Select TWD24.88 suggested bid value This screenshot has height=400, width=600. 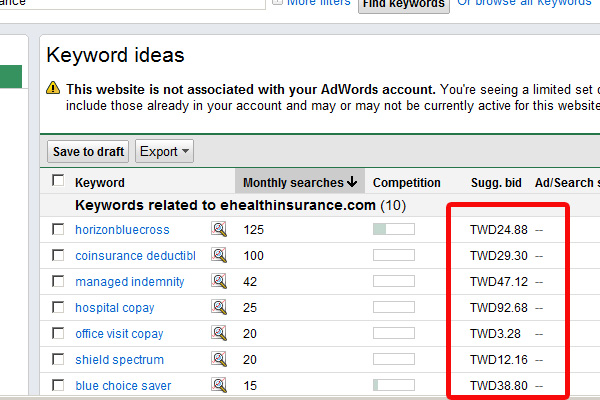point(499,230)
